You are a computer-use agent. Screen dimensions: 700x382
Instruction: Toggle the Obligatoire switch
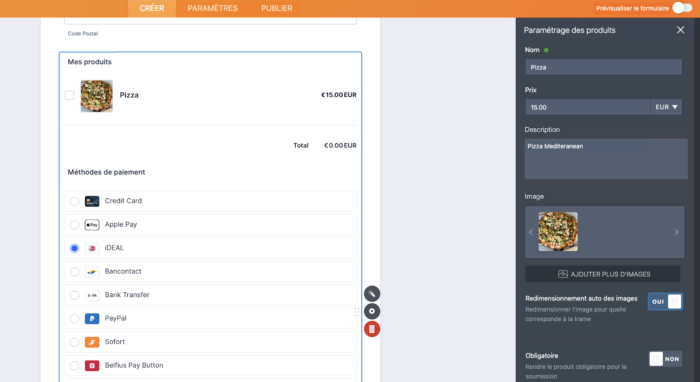(x=665, y=359)
